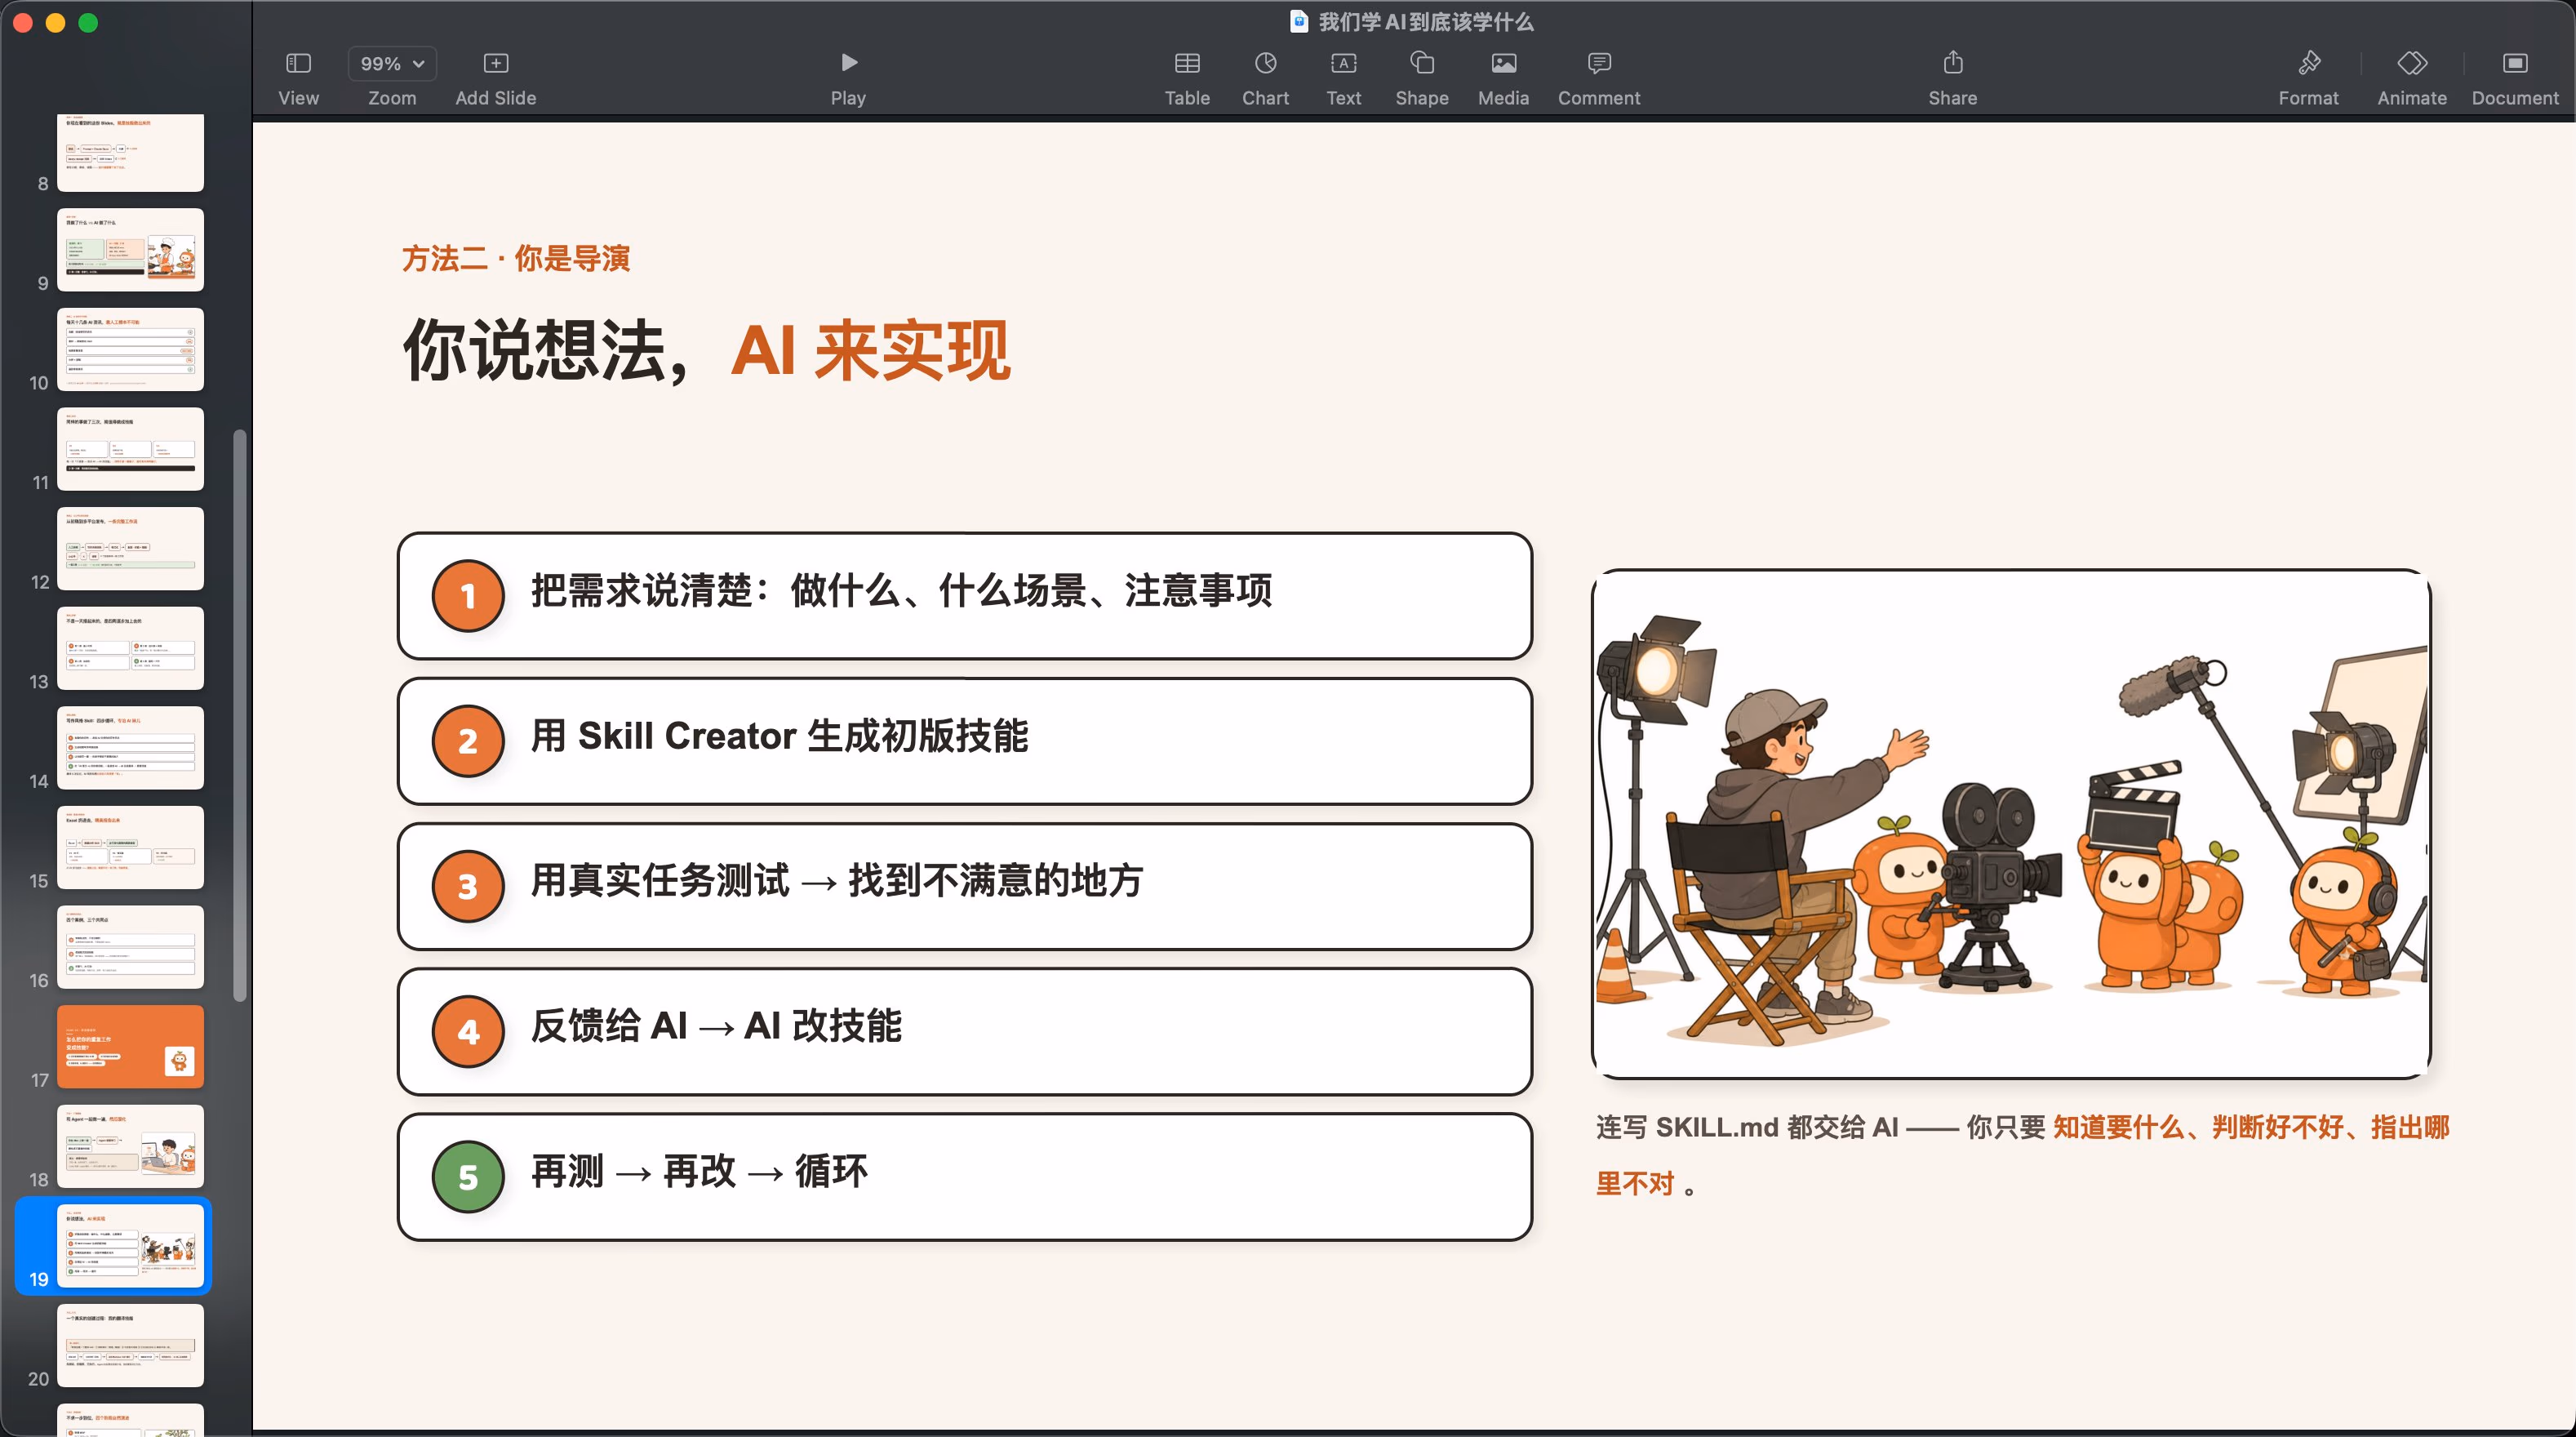
Task: Click the orange number 4 circle
Action: 468,1032
